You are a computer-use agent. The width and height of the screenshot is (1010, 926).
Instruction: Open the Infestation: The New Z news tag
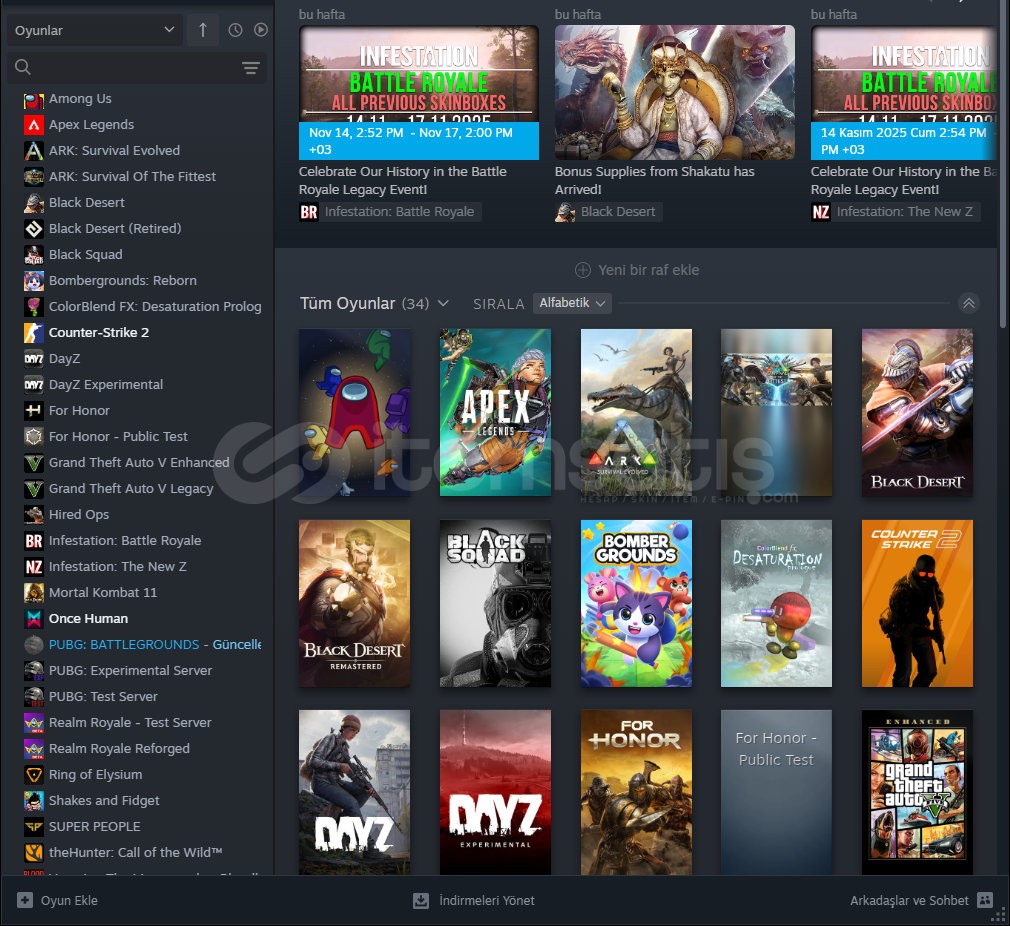pos(895,212)
